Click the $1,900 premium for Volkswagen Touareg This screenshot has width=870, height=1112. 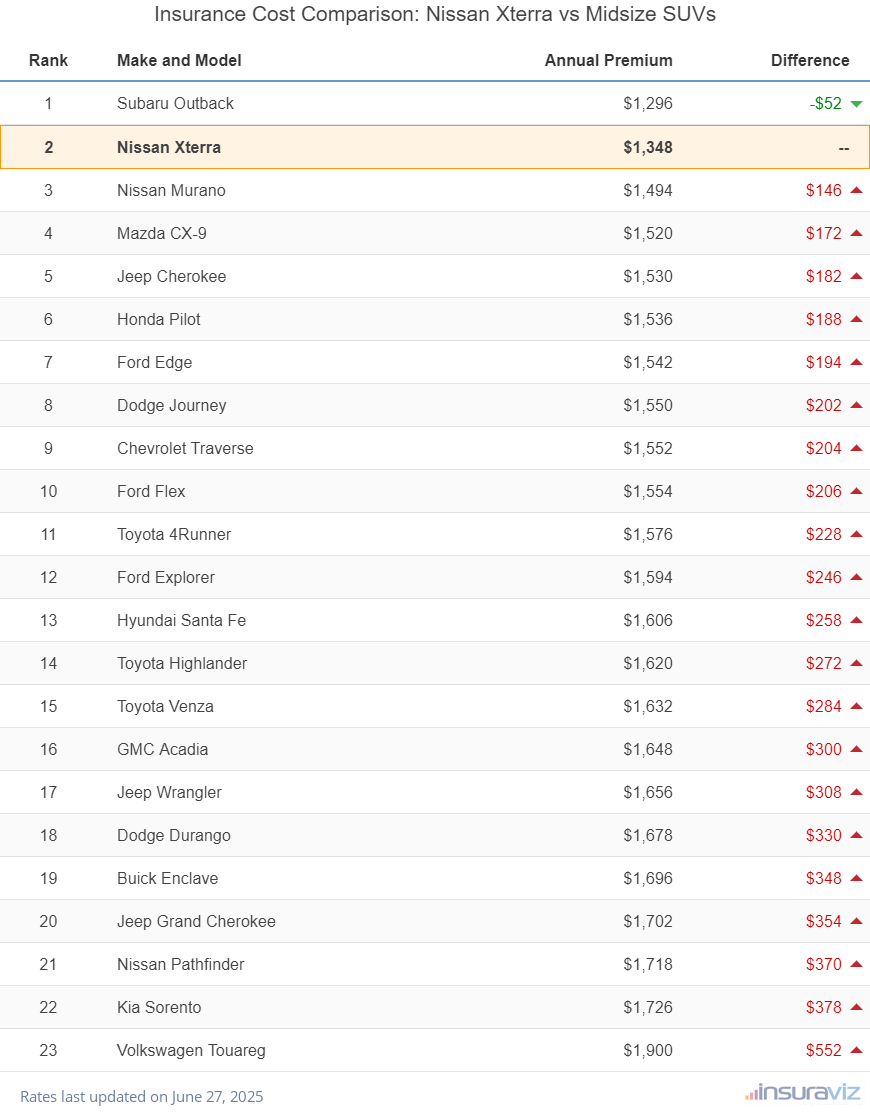tap(647, 1050)
